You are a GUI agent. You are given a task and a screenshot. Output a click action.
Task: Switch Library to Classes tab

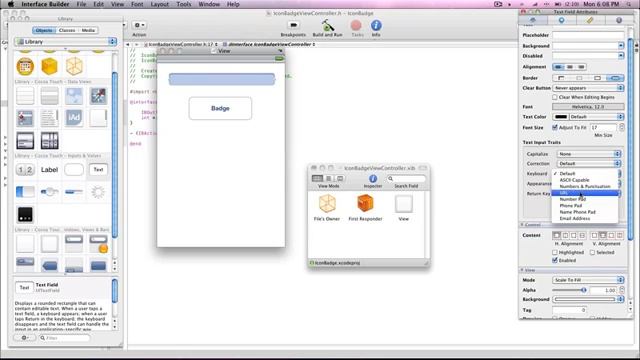pyautogui.click(x=67, y=30)
